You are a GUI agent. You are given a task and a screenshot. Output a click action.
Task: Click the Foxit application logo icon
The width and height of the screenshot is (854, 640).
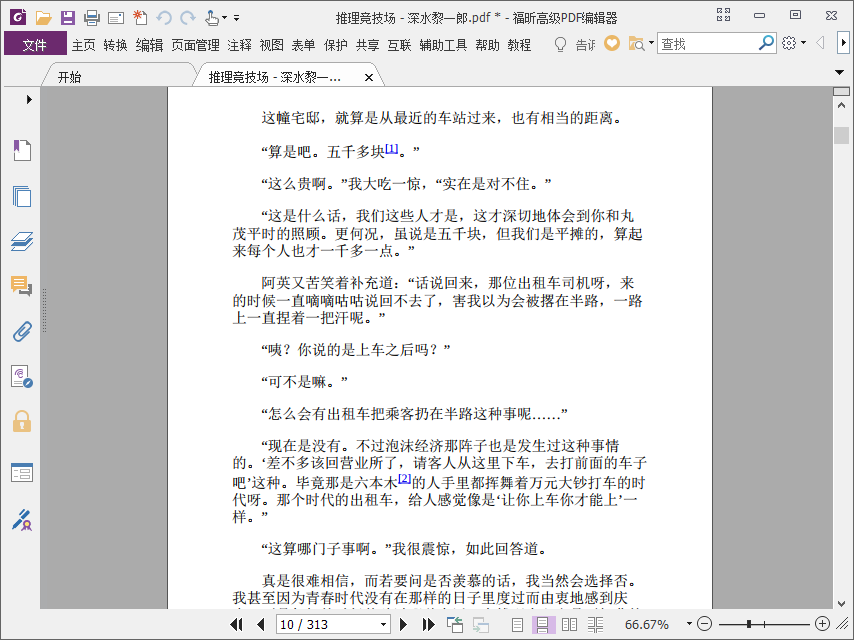click(x=18, y=17)
